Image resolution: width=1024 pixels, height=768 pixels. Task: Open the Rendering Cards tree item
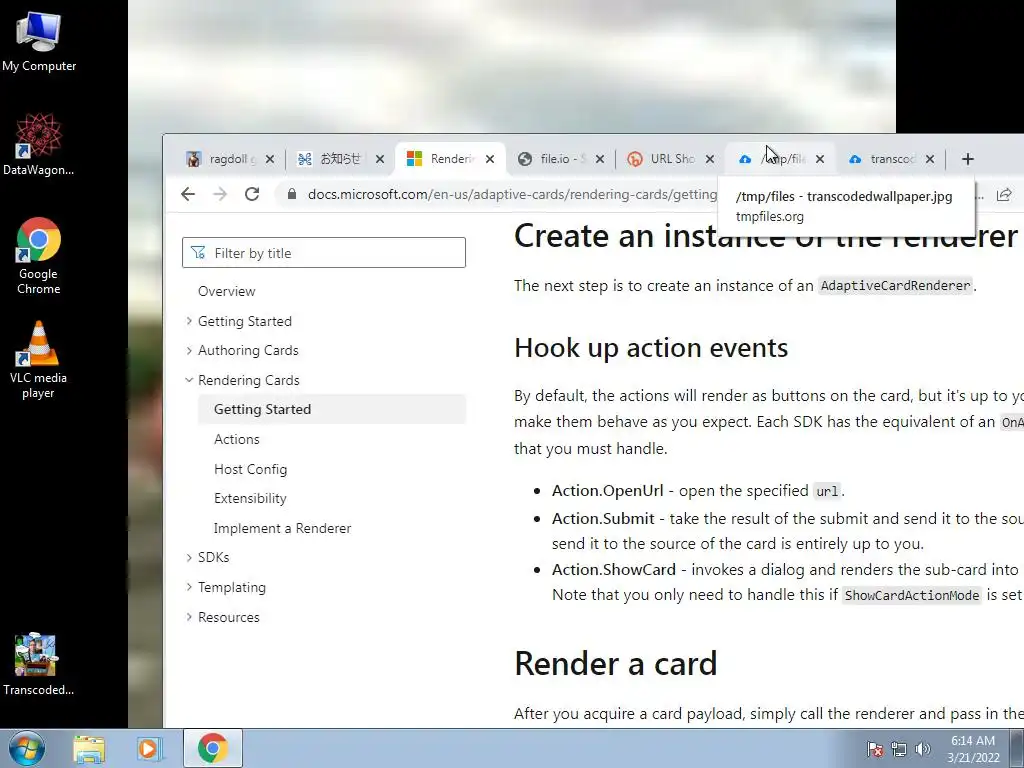tap(249, 380)
